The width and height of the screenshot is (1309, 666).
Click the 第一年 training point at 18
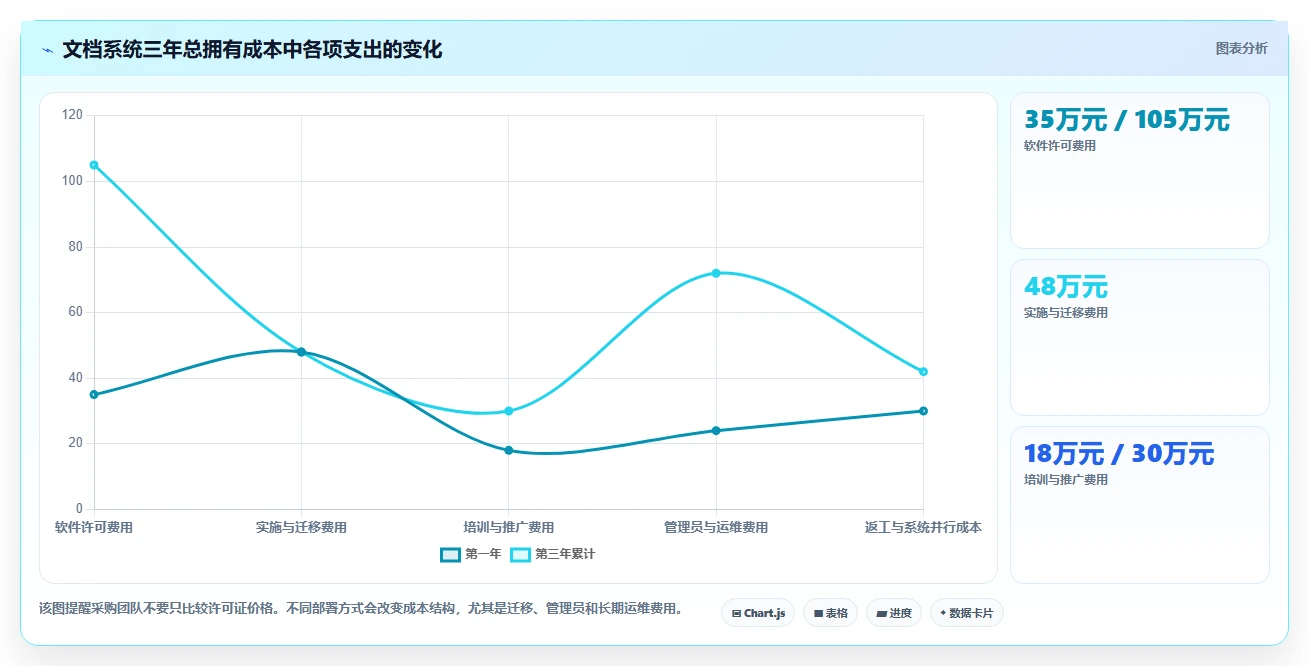(x=508, y=450)
